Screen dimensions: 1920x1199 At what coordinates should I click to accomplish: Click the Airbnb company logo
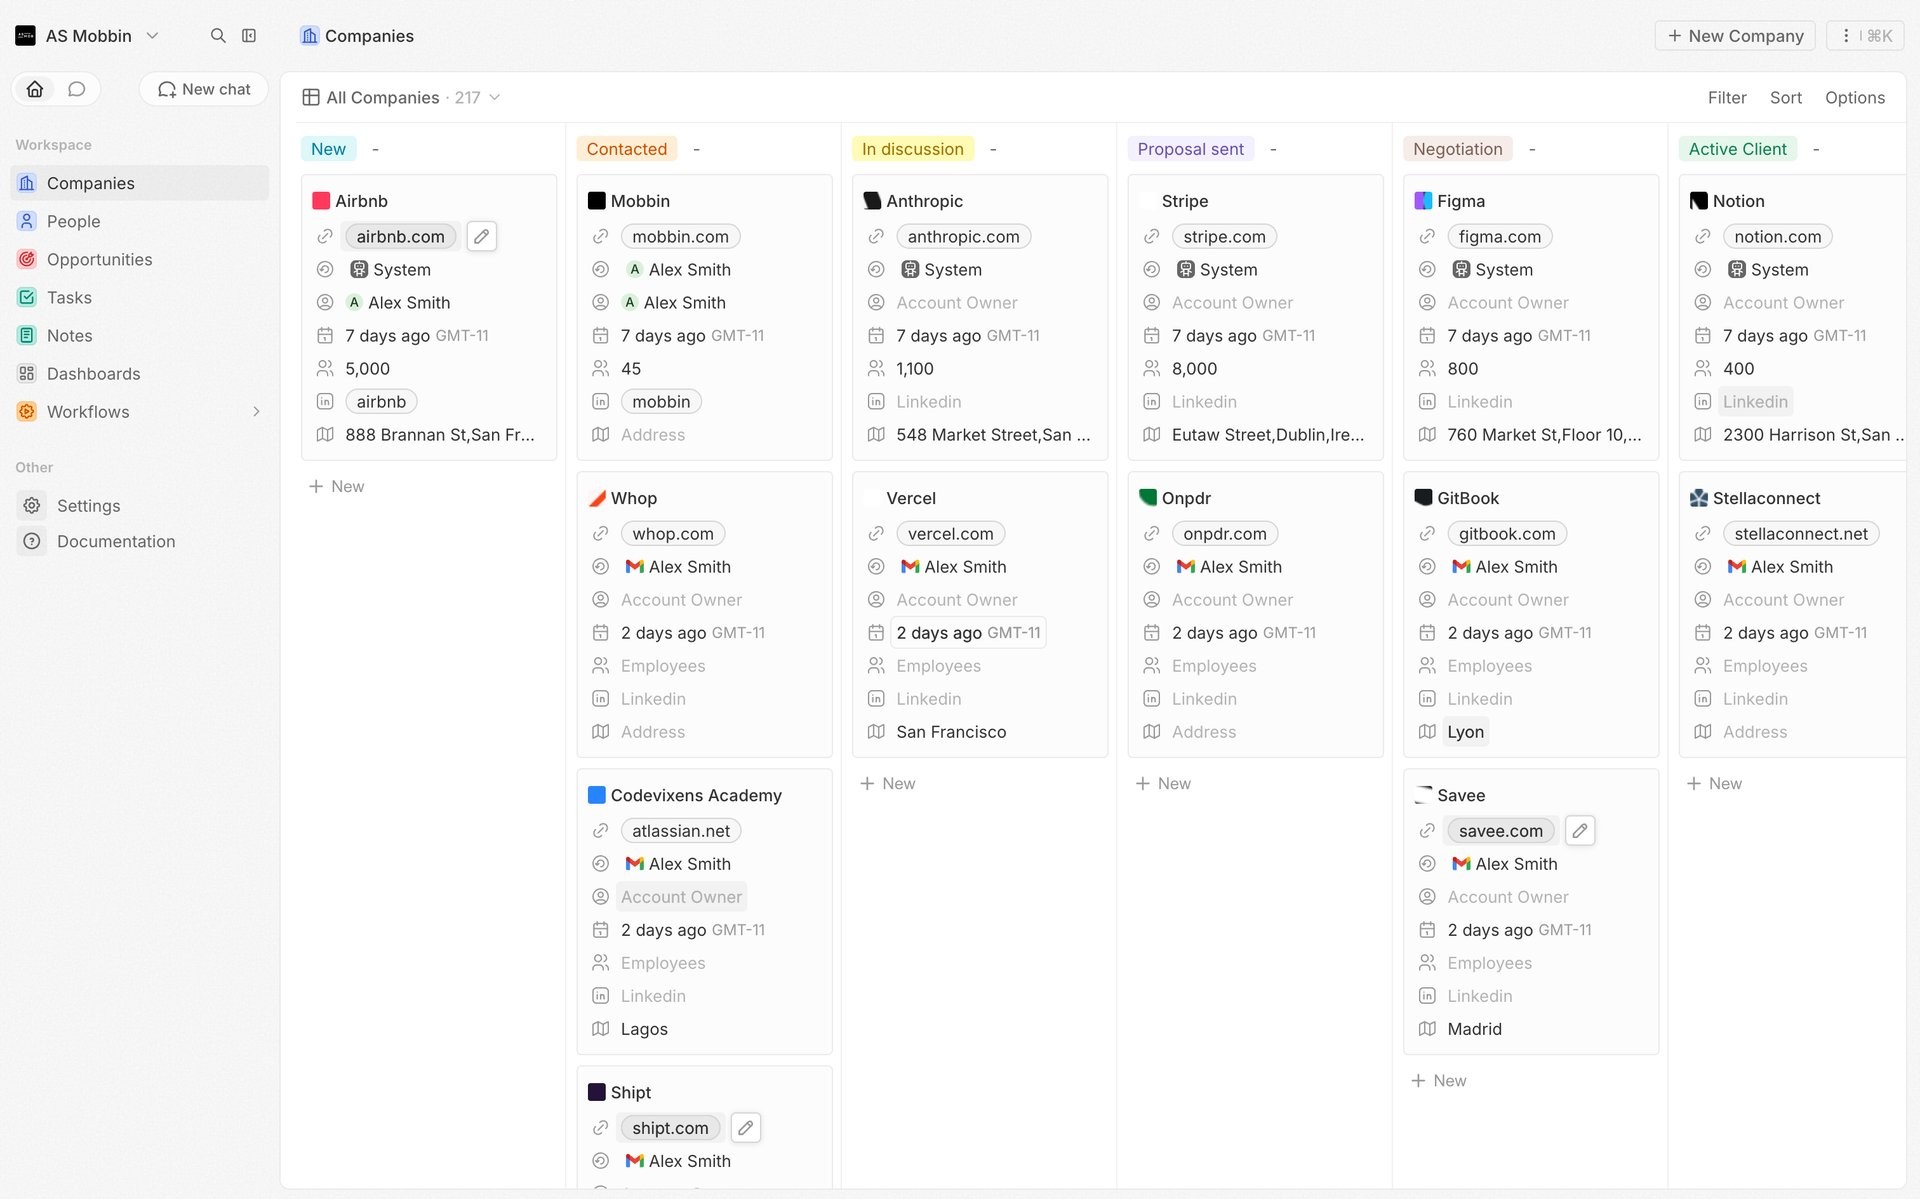(x=321, y=201)
